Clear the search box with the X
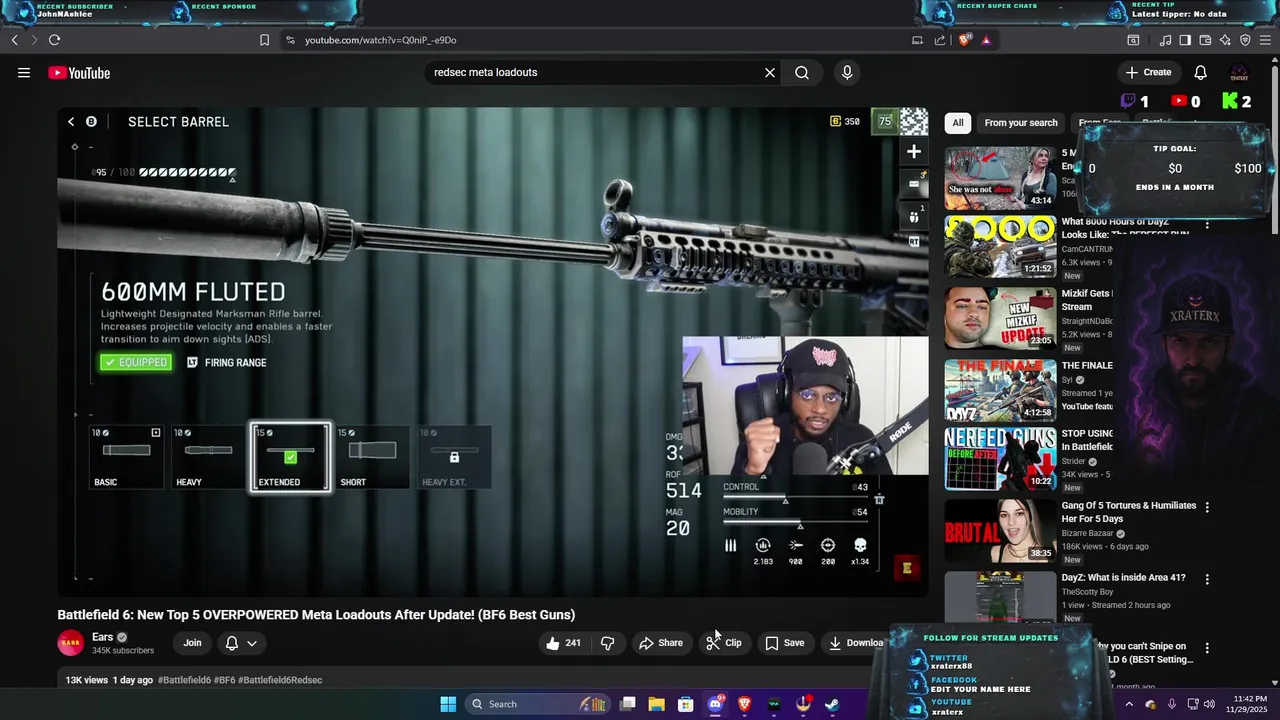 pos(770,72)
